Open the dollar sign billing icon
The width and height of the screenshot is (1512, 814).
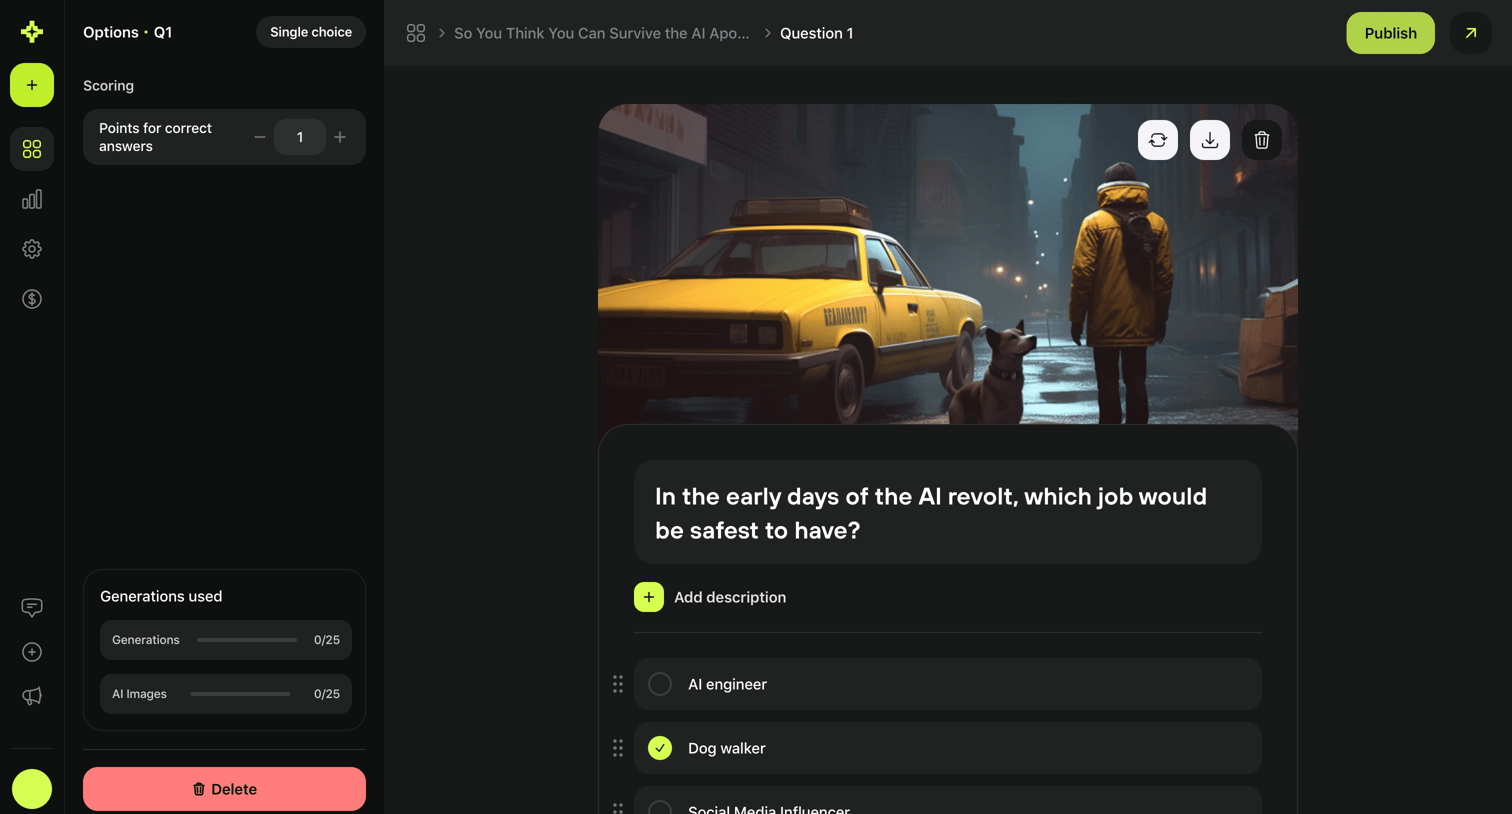point(32,299)
